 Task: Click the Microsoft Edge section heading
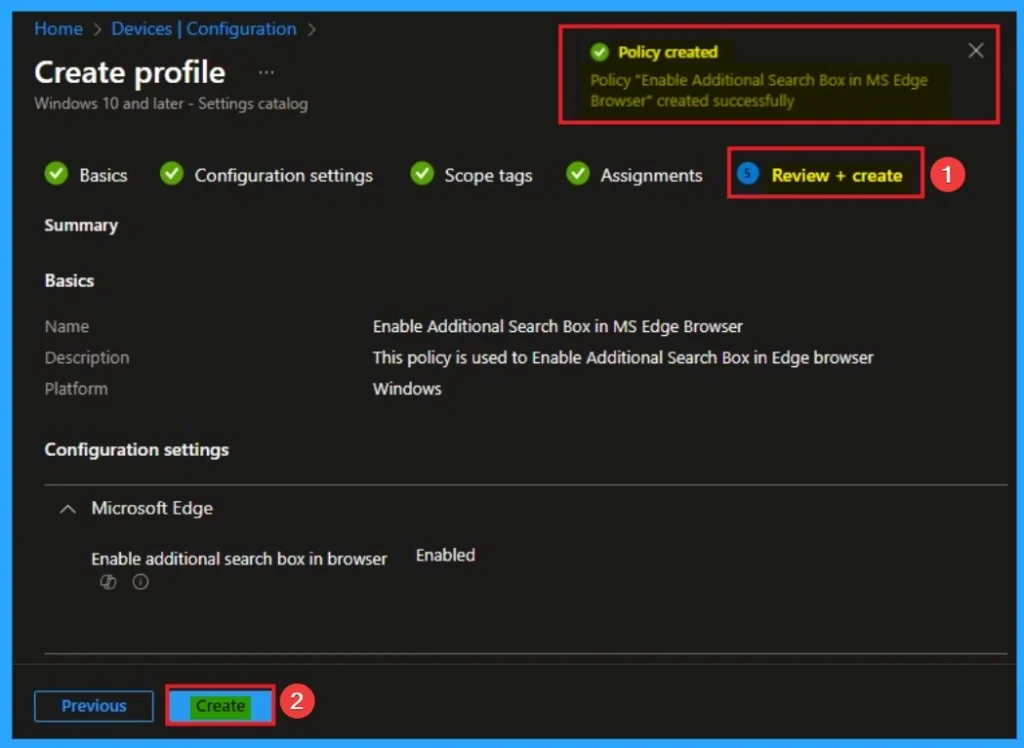152,508
